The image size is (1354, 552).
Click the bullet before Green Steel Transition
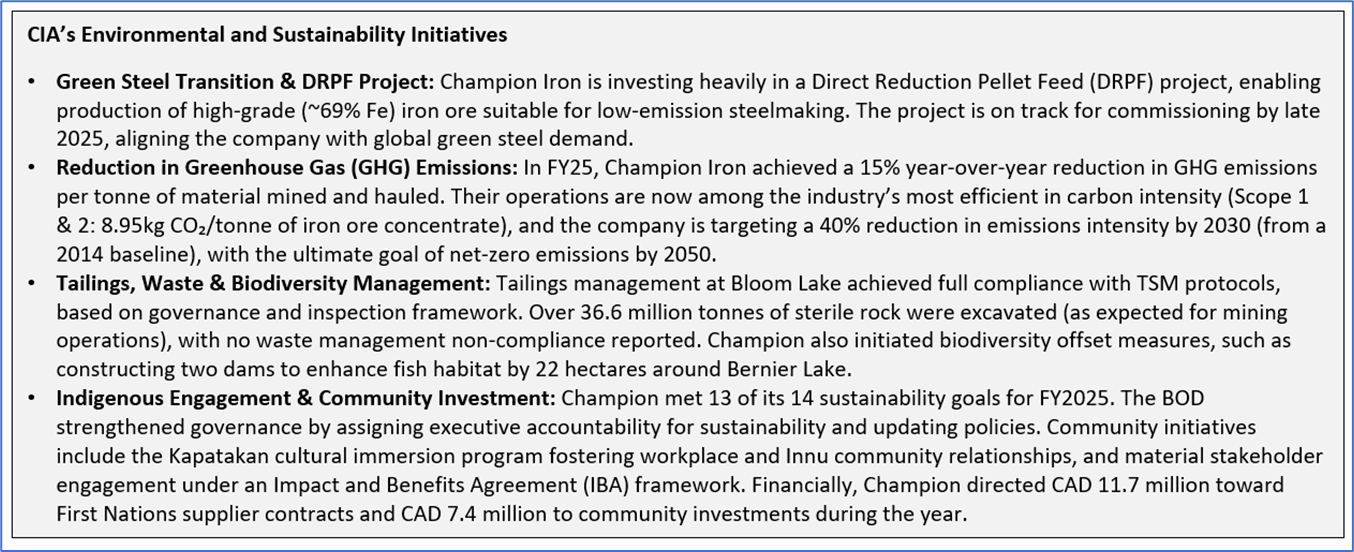pyautogui.click(x=31, y=82)
